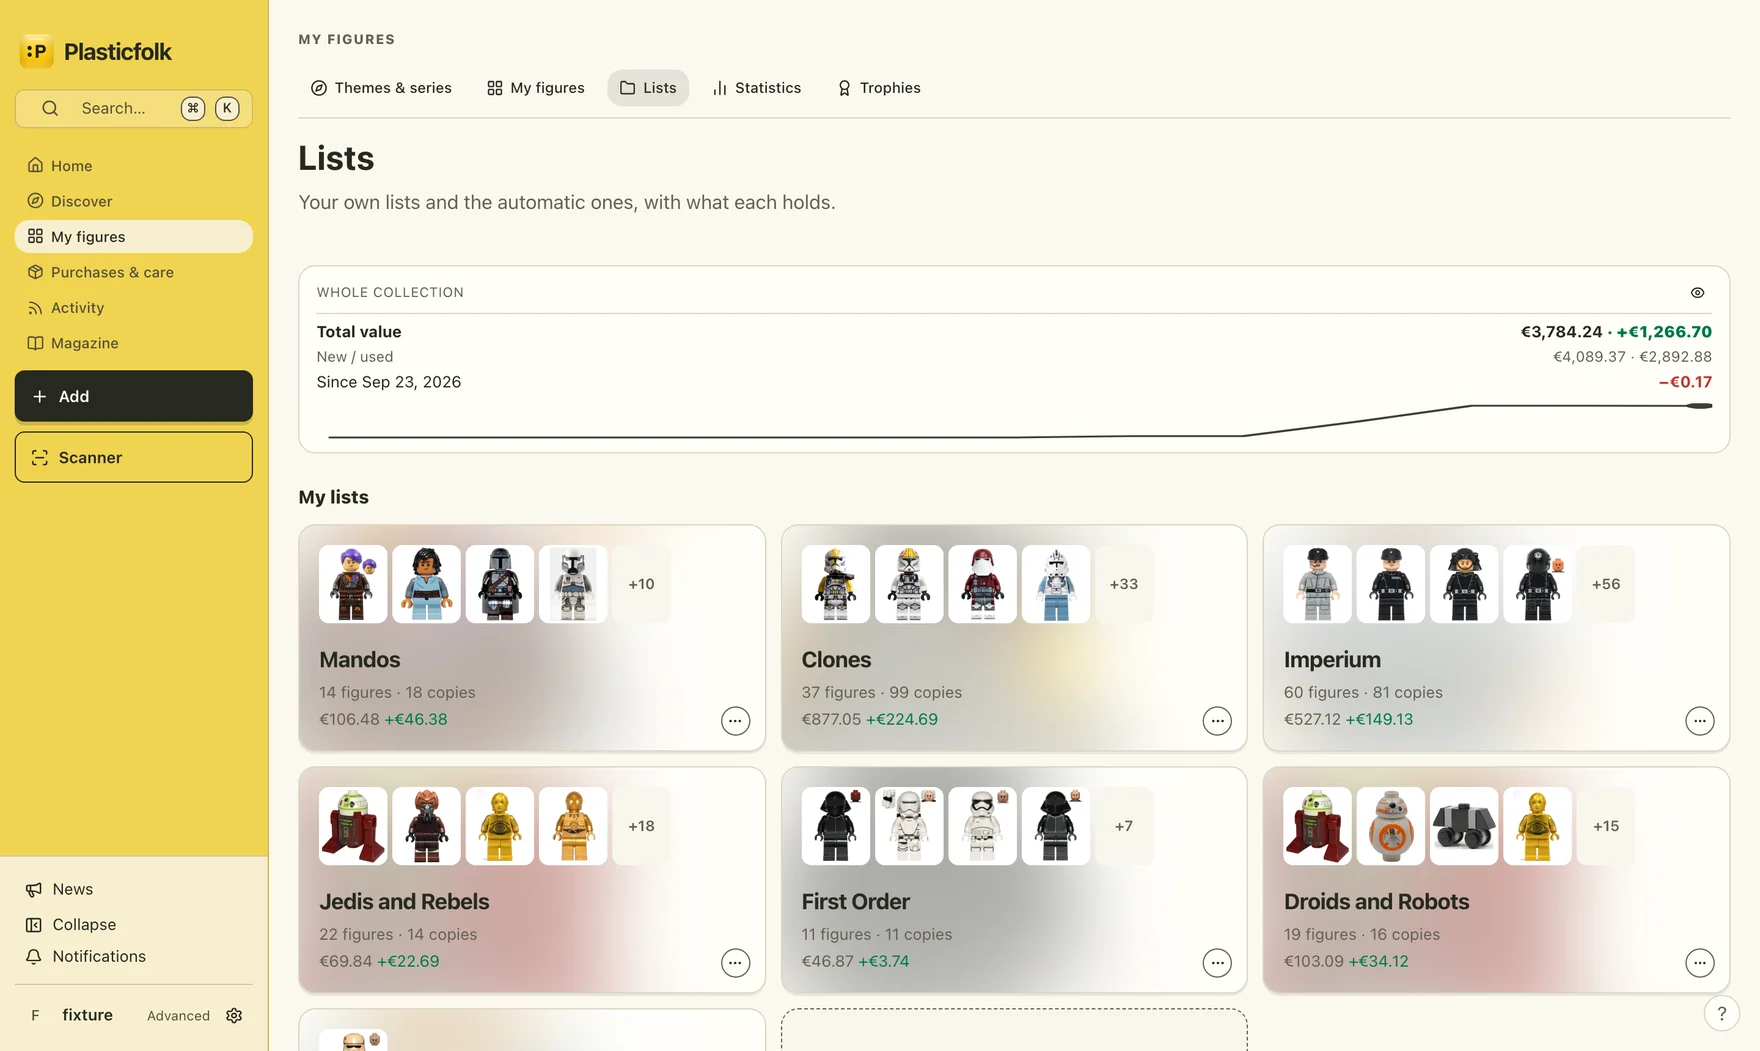Open the Activity feed
Viewport: 1760px width, 1051px height.
click(x=133, y=308)
